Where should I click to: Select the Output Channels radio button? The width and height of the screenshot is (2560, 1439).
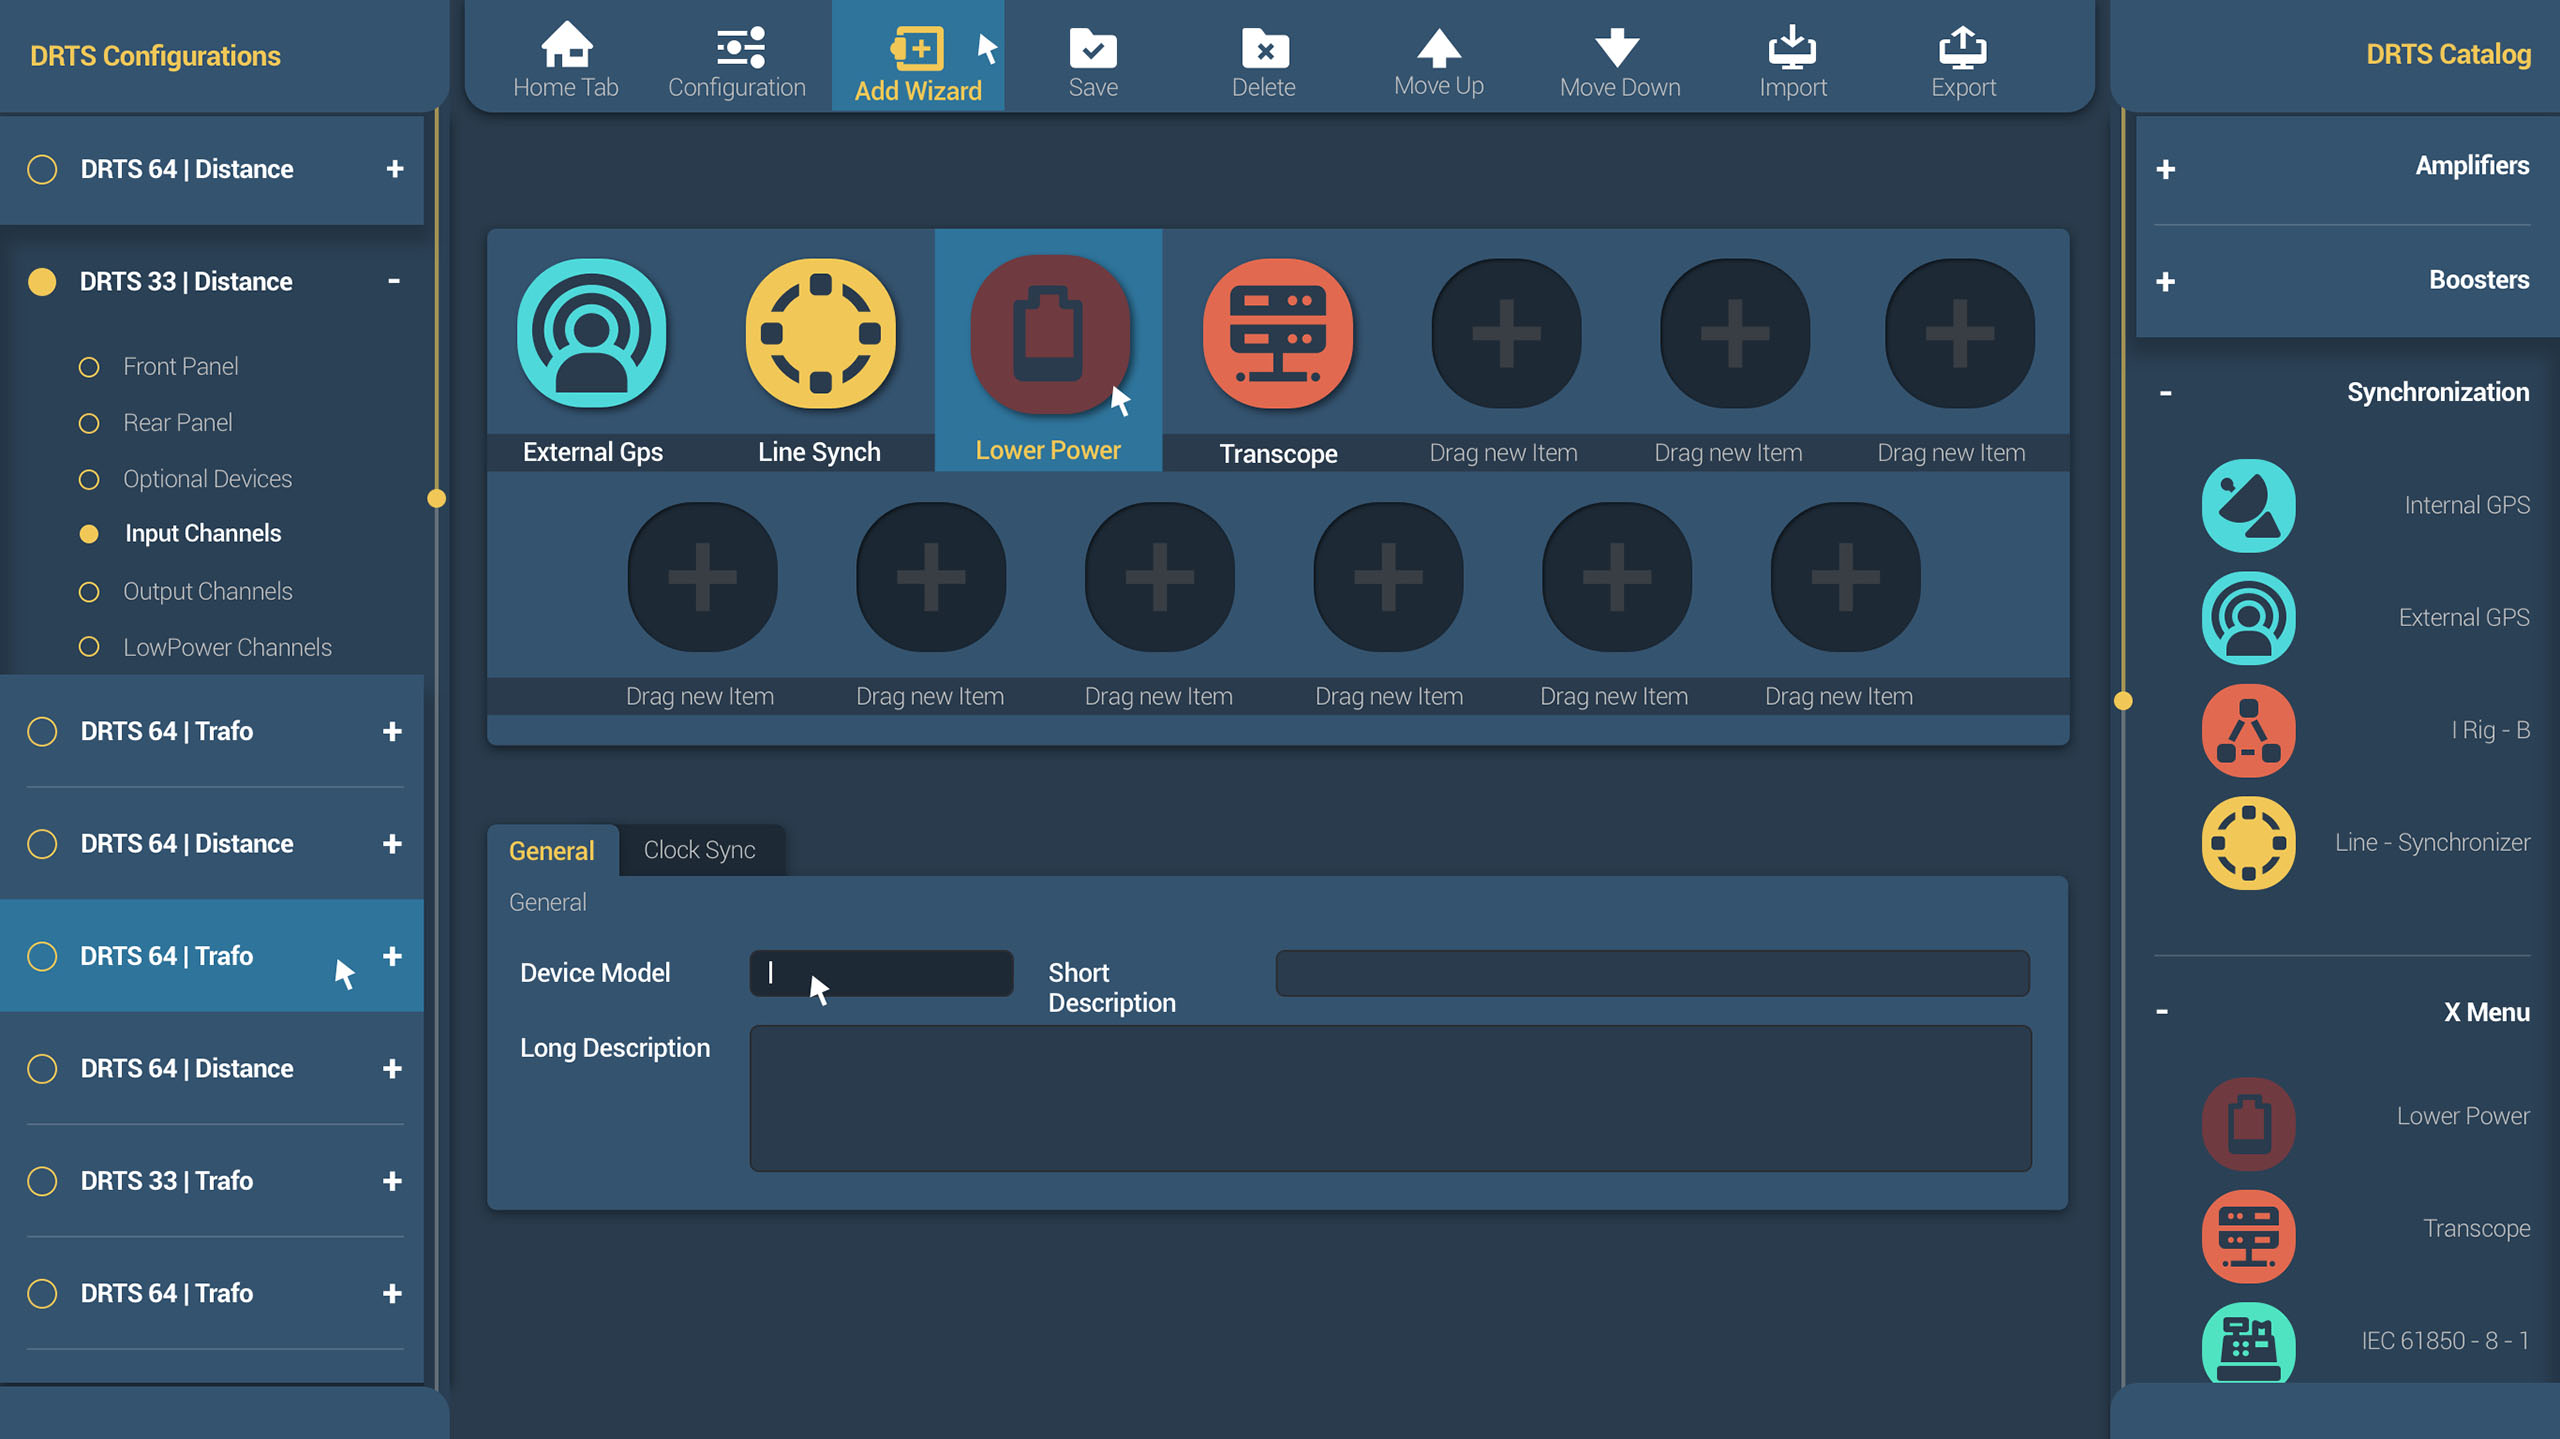tap(89, 592)
